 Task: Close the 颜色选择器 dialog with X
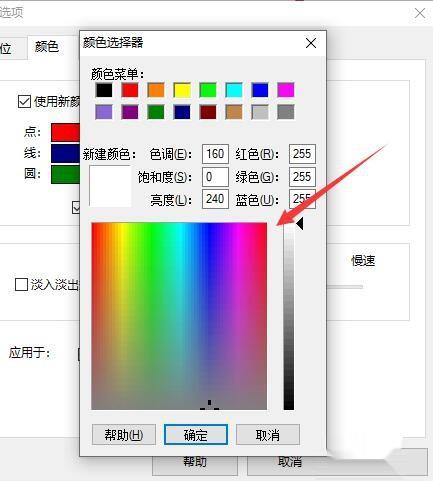tap(311, 43)
